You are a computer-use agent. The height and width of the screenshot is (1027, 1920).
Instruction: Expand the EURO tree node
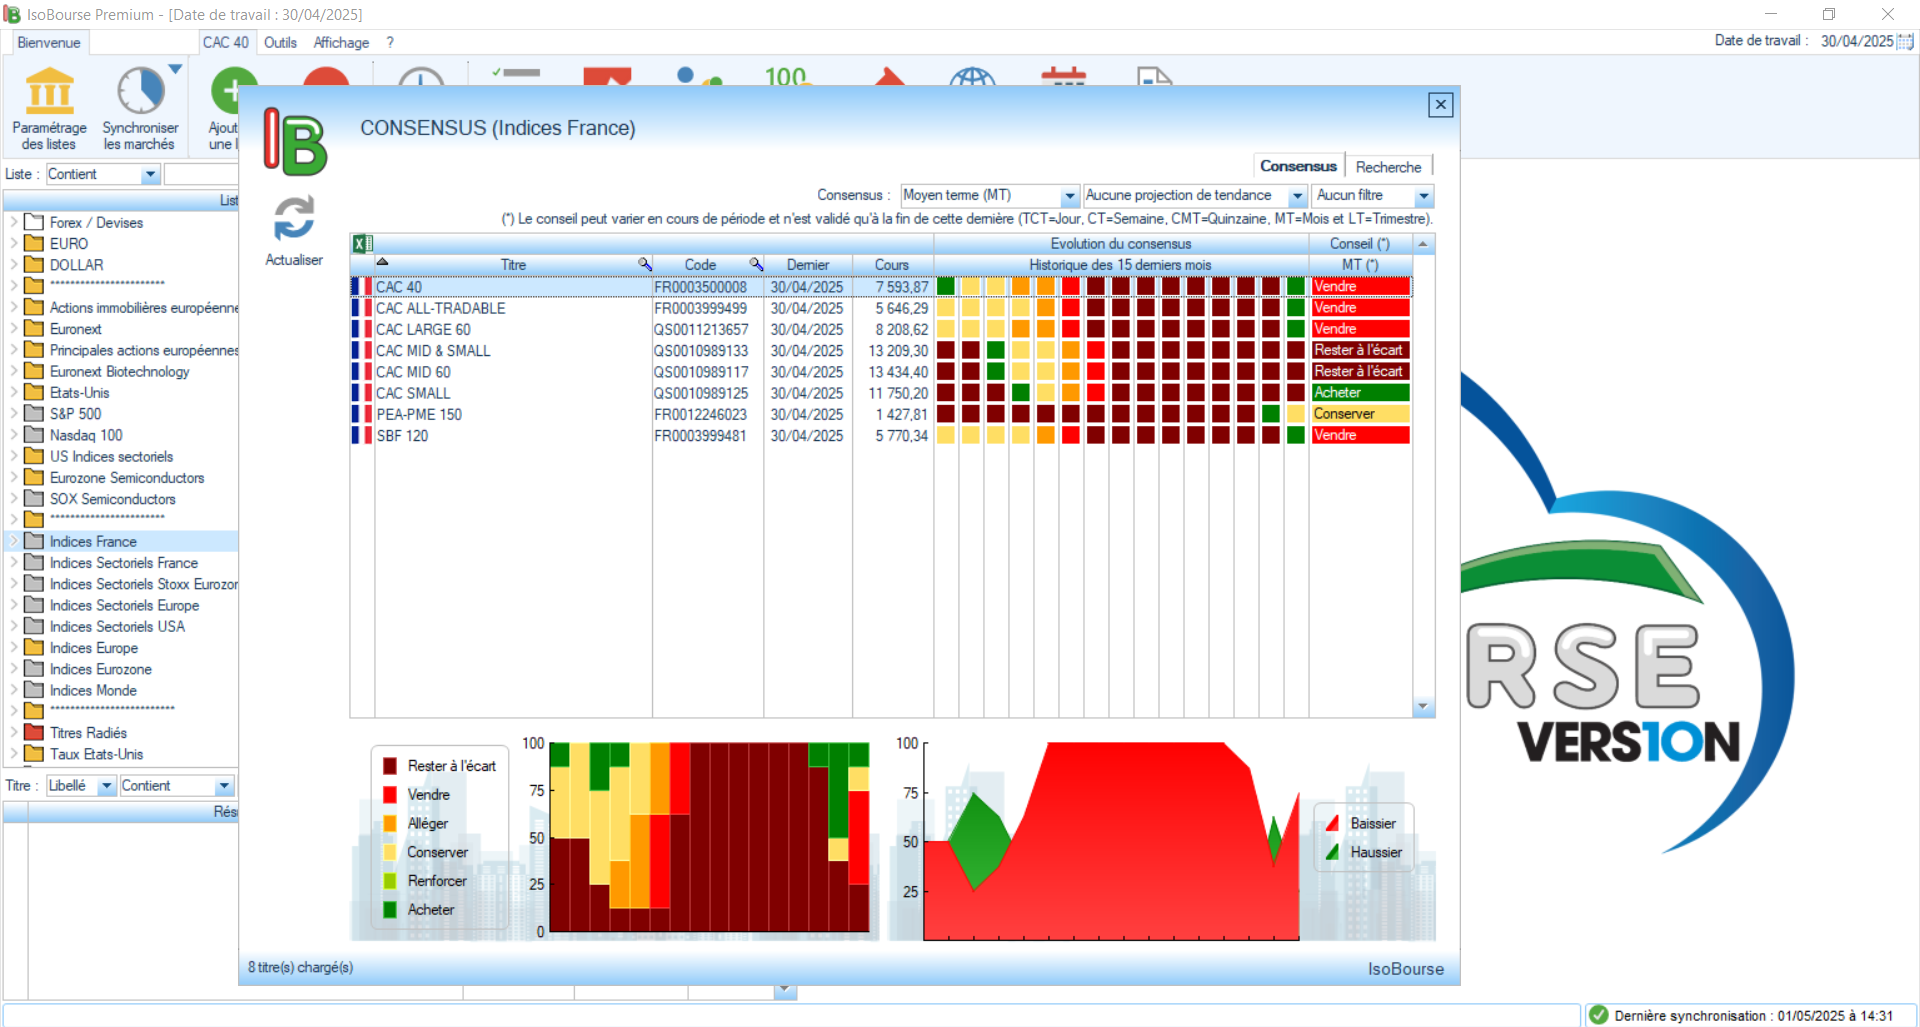pos(14,243)
